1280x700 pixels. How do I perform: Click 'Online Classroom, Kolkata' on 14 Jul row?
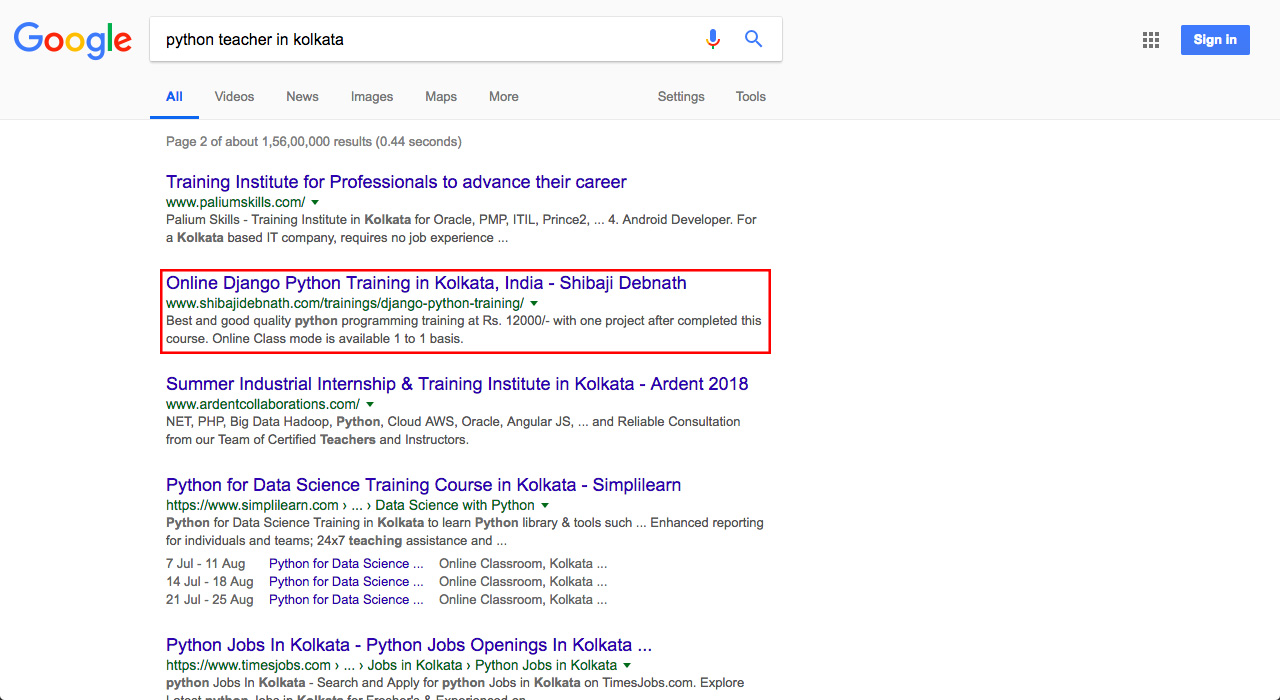click(523, 582)
